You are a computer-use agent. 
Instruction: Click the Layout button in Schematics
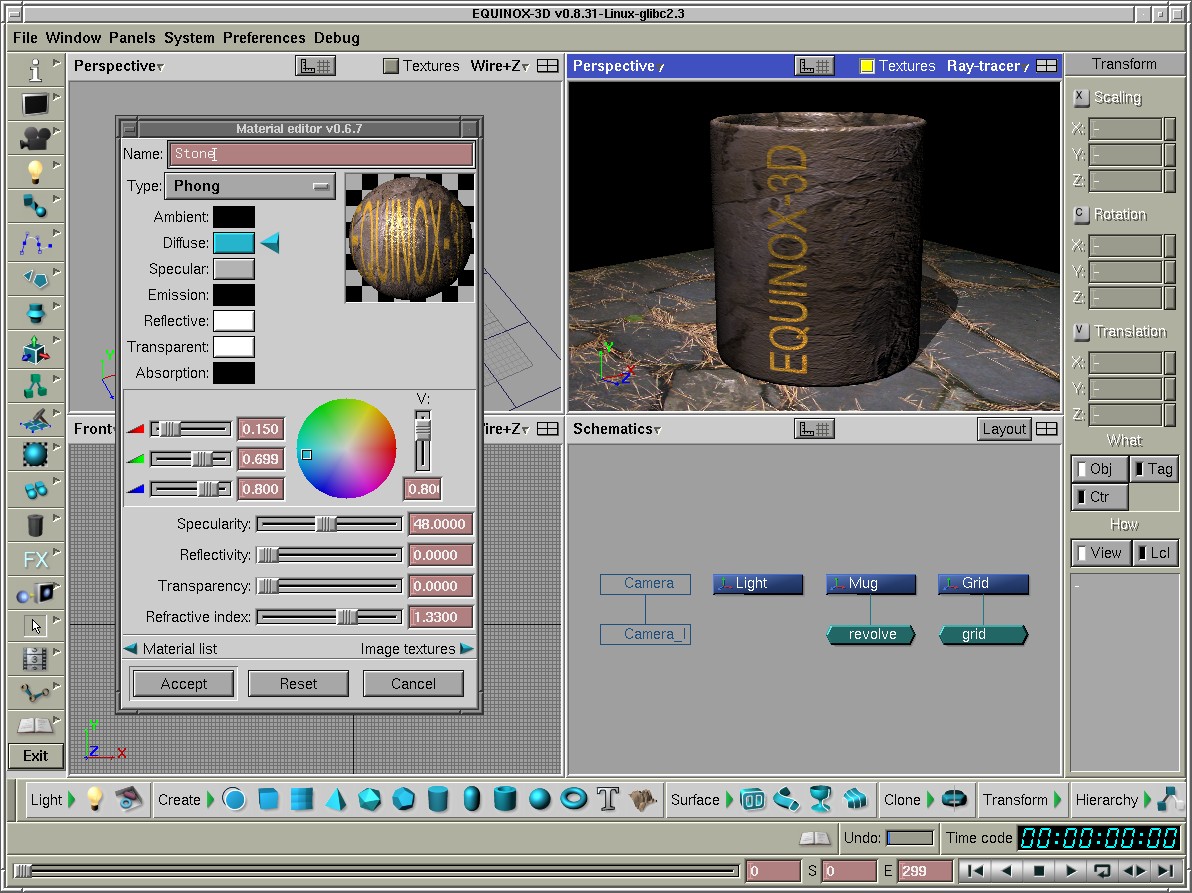point(1003,429)
